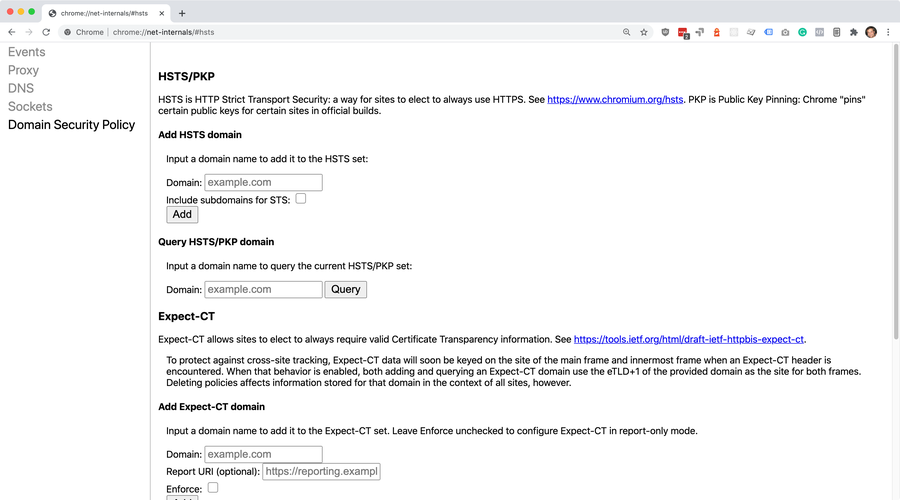Open the Sockets section in sidebar
Image resolution: width=900 pixels, height=500 pixels.
pos(30,106)
